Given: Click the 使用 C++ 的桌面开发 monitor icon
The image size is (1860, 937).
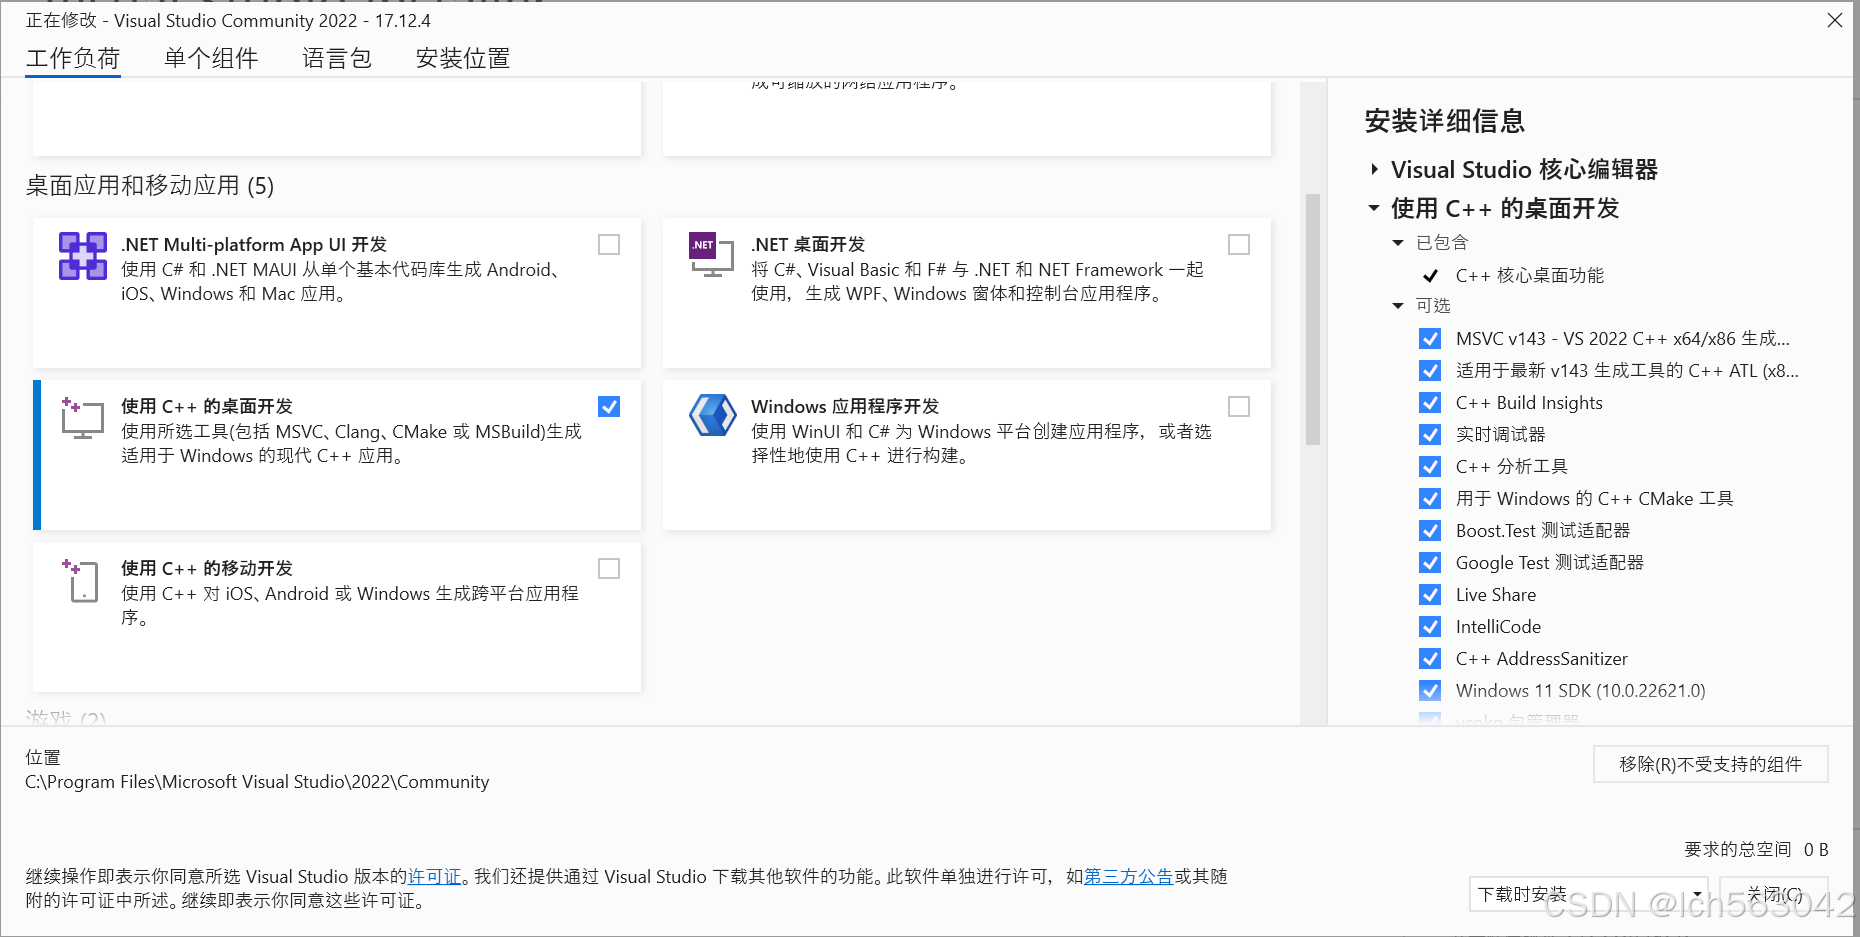Looking at the screenshot, I should click(83, 418).
